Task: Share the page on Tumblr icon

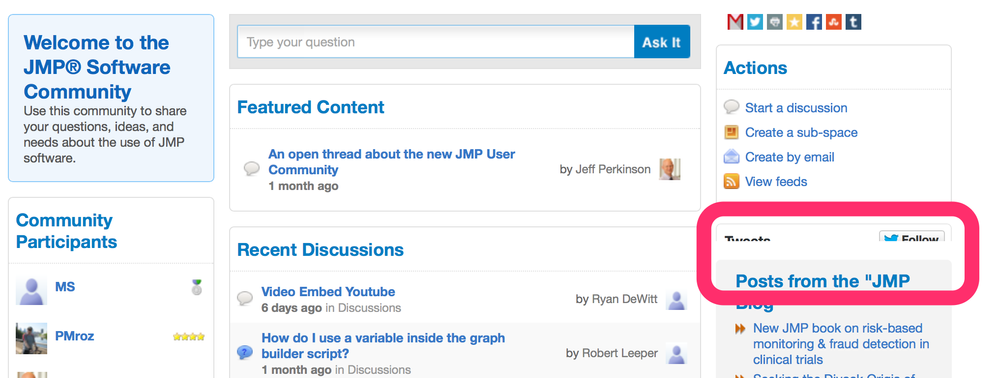Action: [853, 22]
